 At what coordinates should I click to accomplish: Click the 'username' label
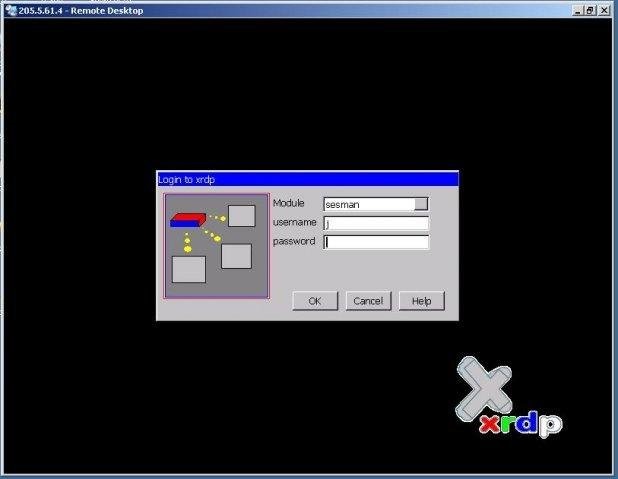[294, 222]
